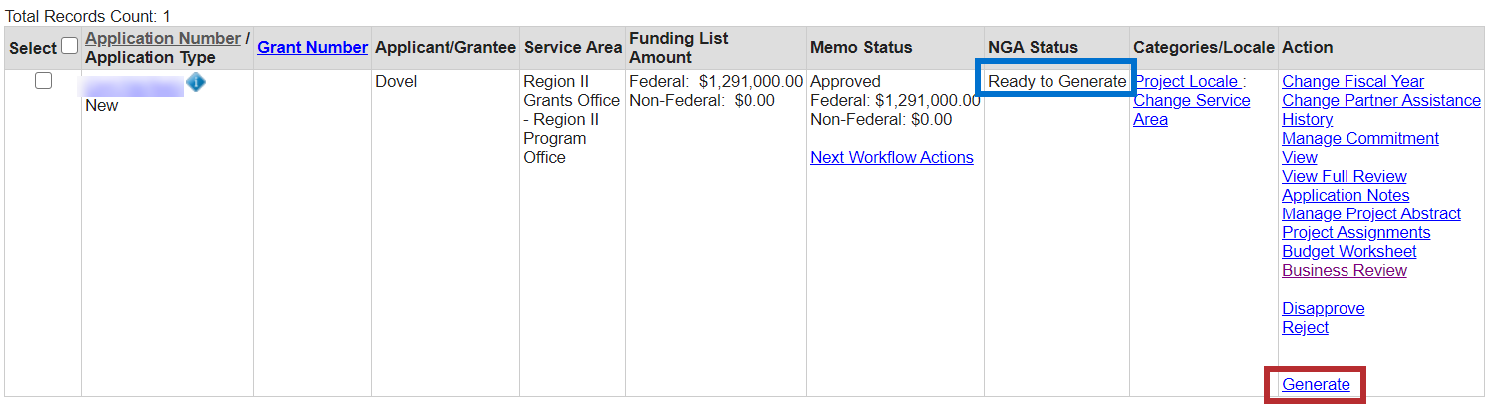Open the Project Locale link

pyautogui.click(x=1187, y=81)
